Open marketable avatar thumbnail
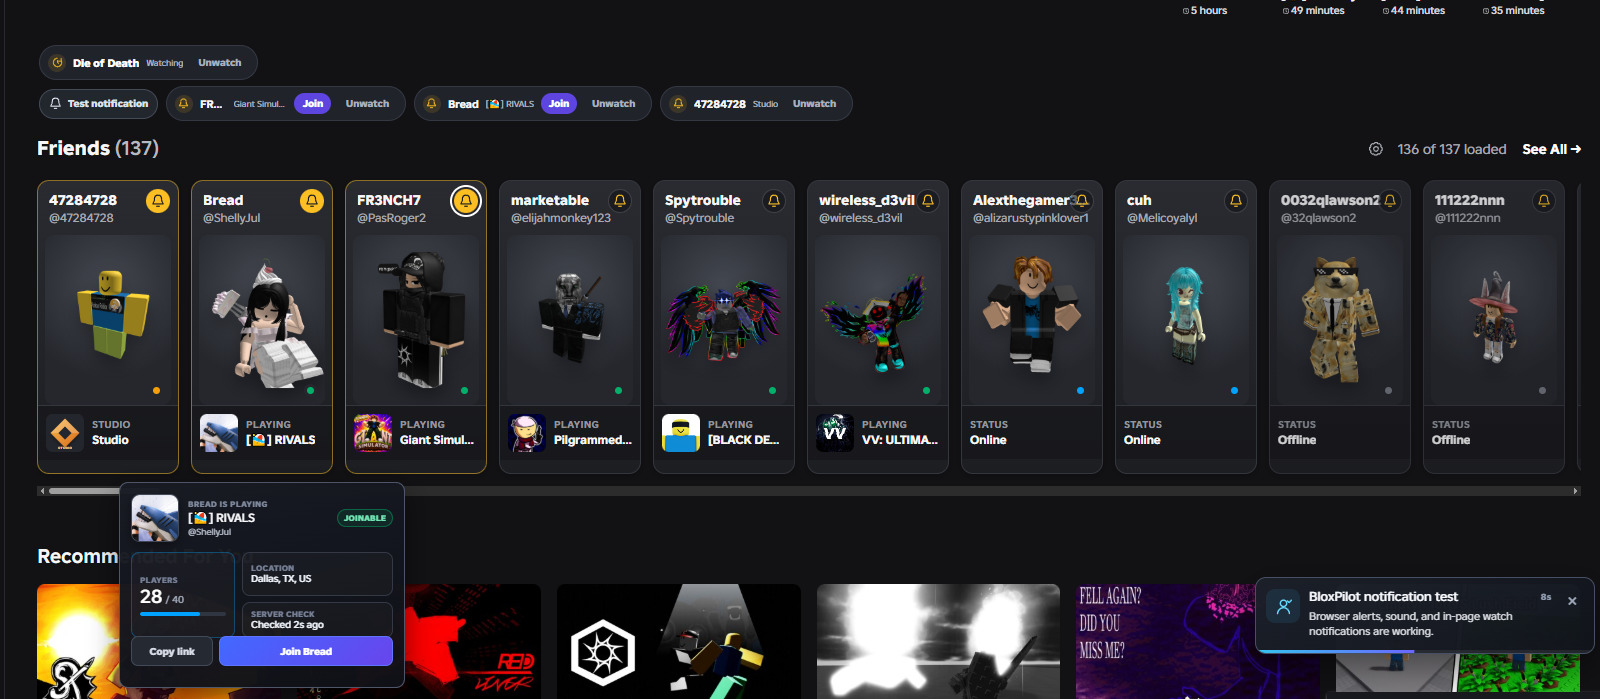The height and width of the screenshot is (699, 1600). tap(570, 320)
